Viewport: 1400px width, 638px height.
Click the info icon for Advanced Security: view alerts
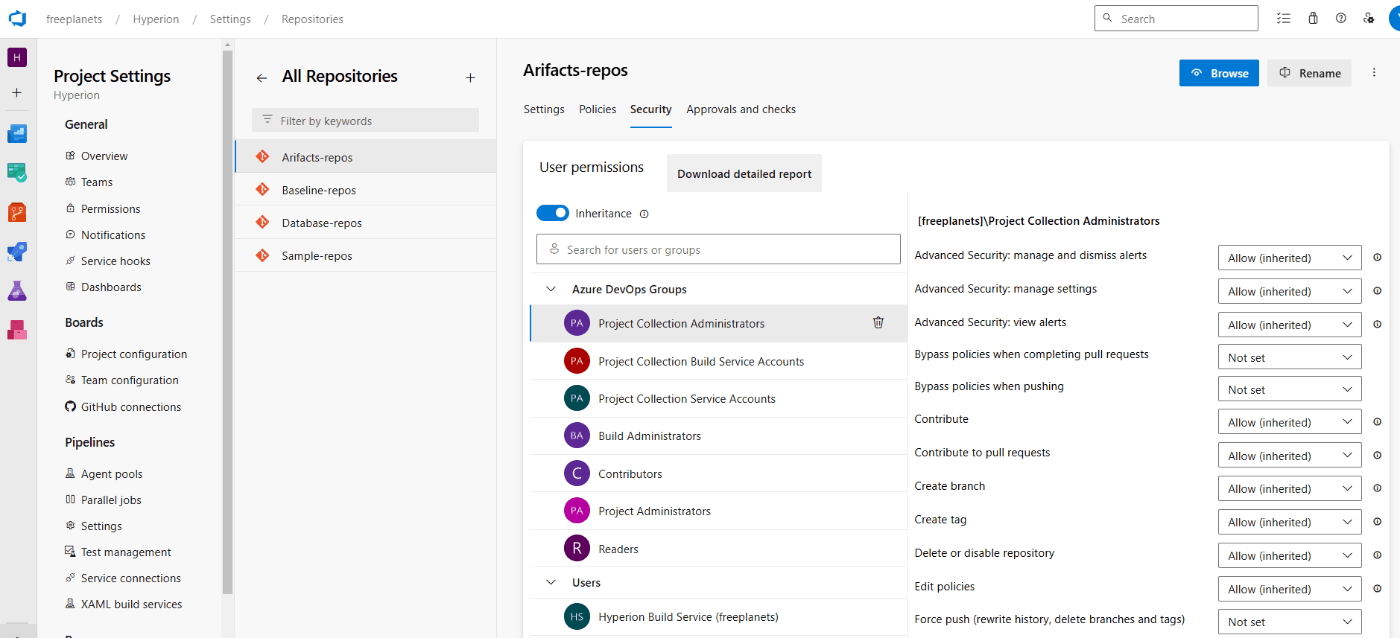pyautogui.click(x=1377, y=324)
